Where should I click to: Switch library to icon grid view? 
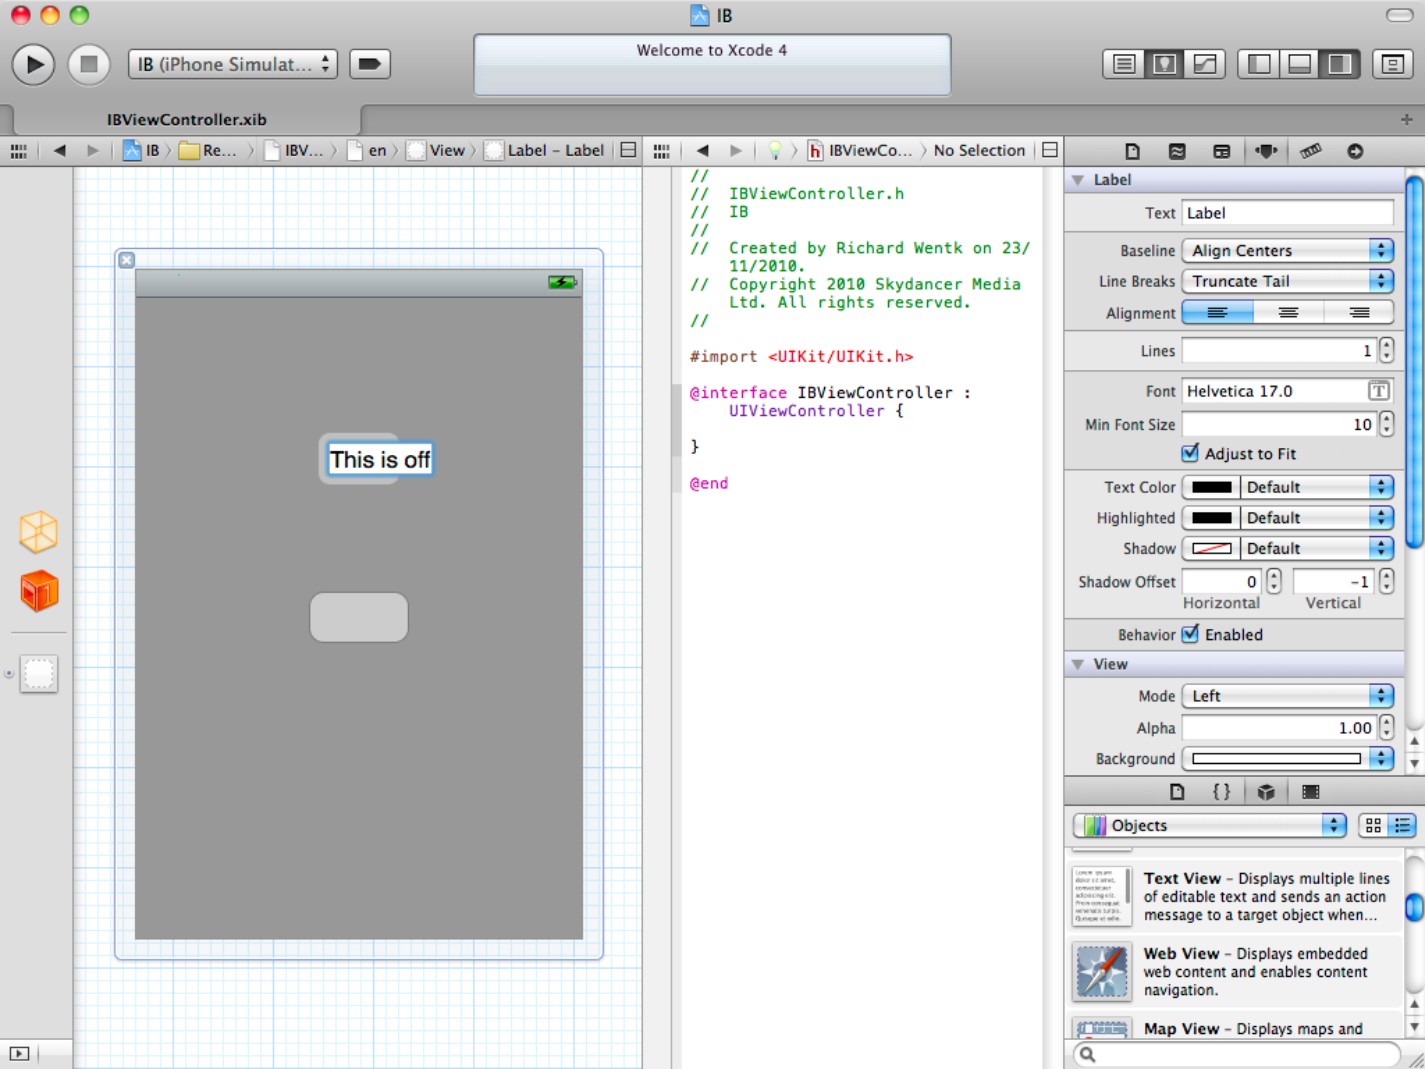tap(1373, 825)
